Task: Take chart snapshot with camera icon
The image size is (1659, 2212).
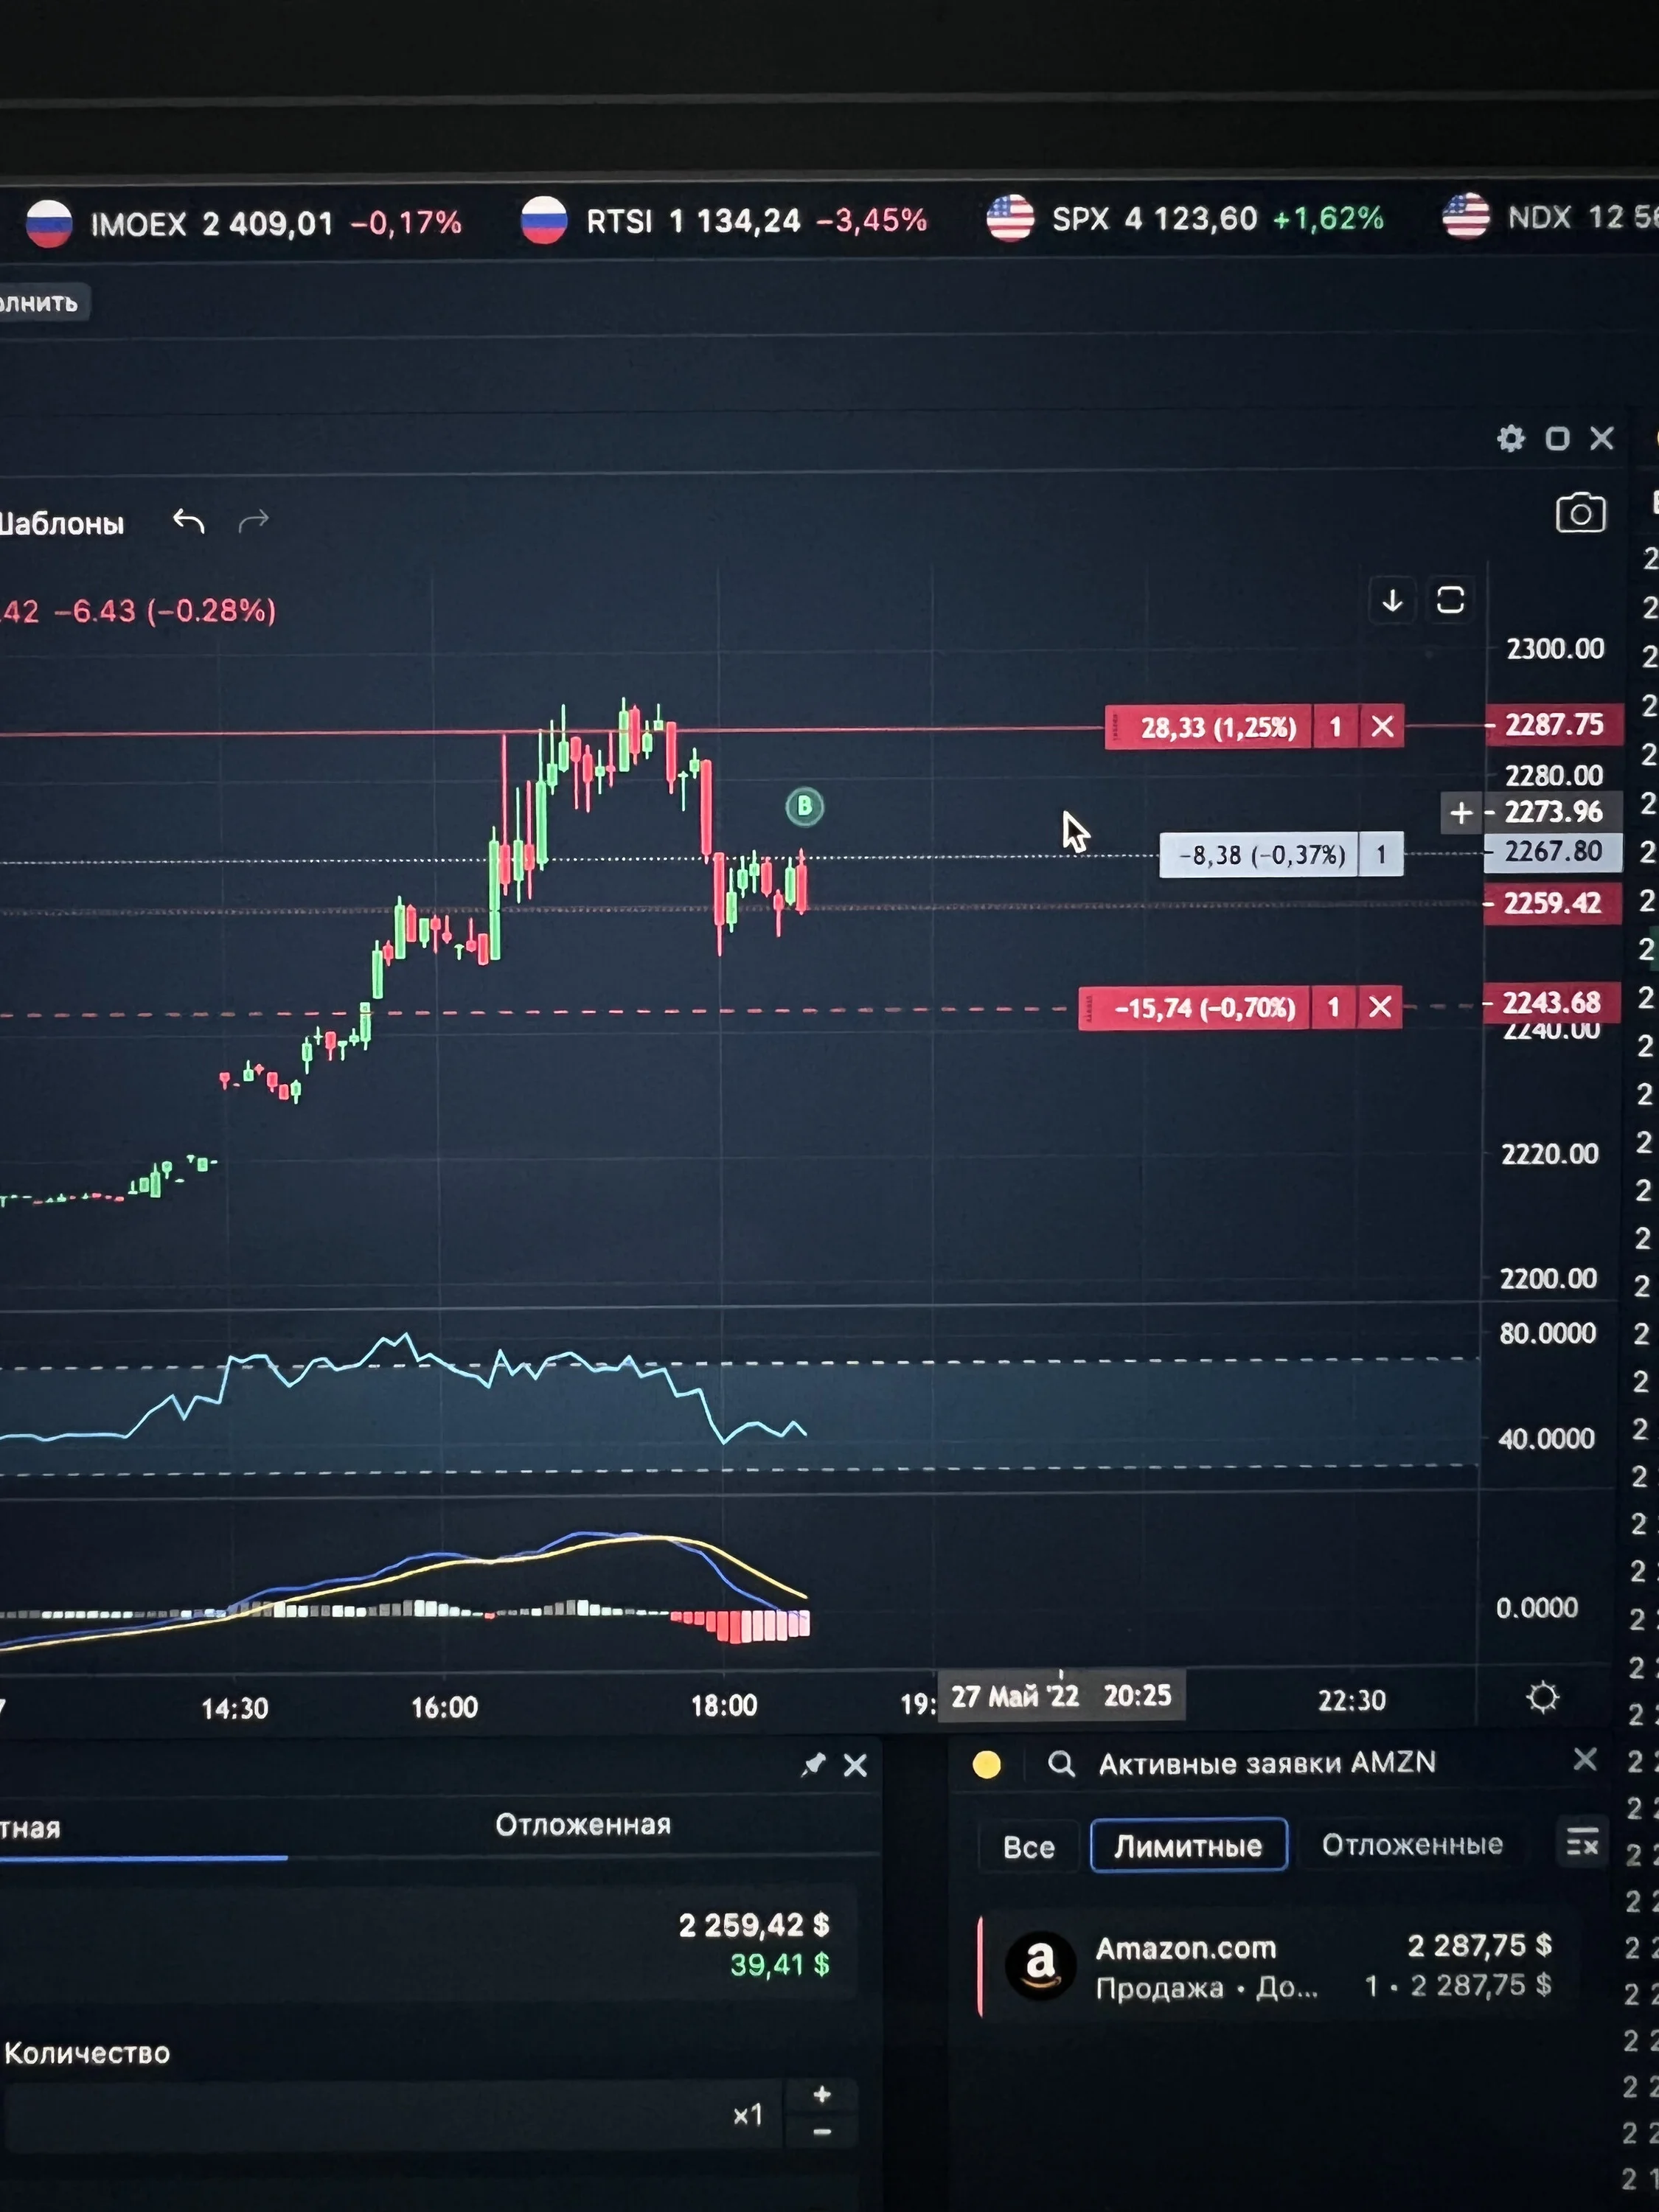Action: click(1580, 513)
